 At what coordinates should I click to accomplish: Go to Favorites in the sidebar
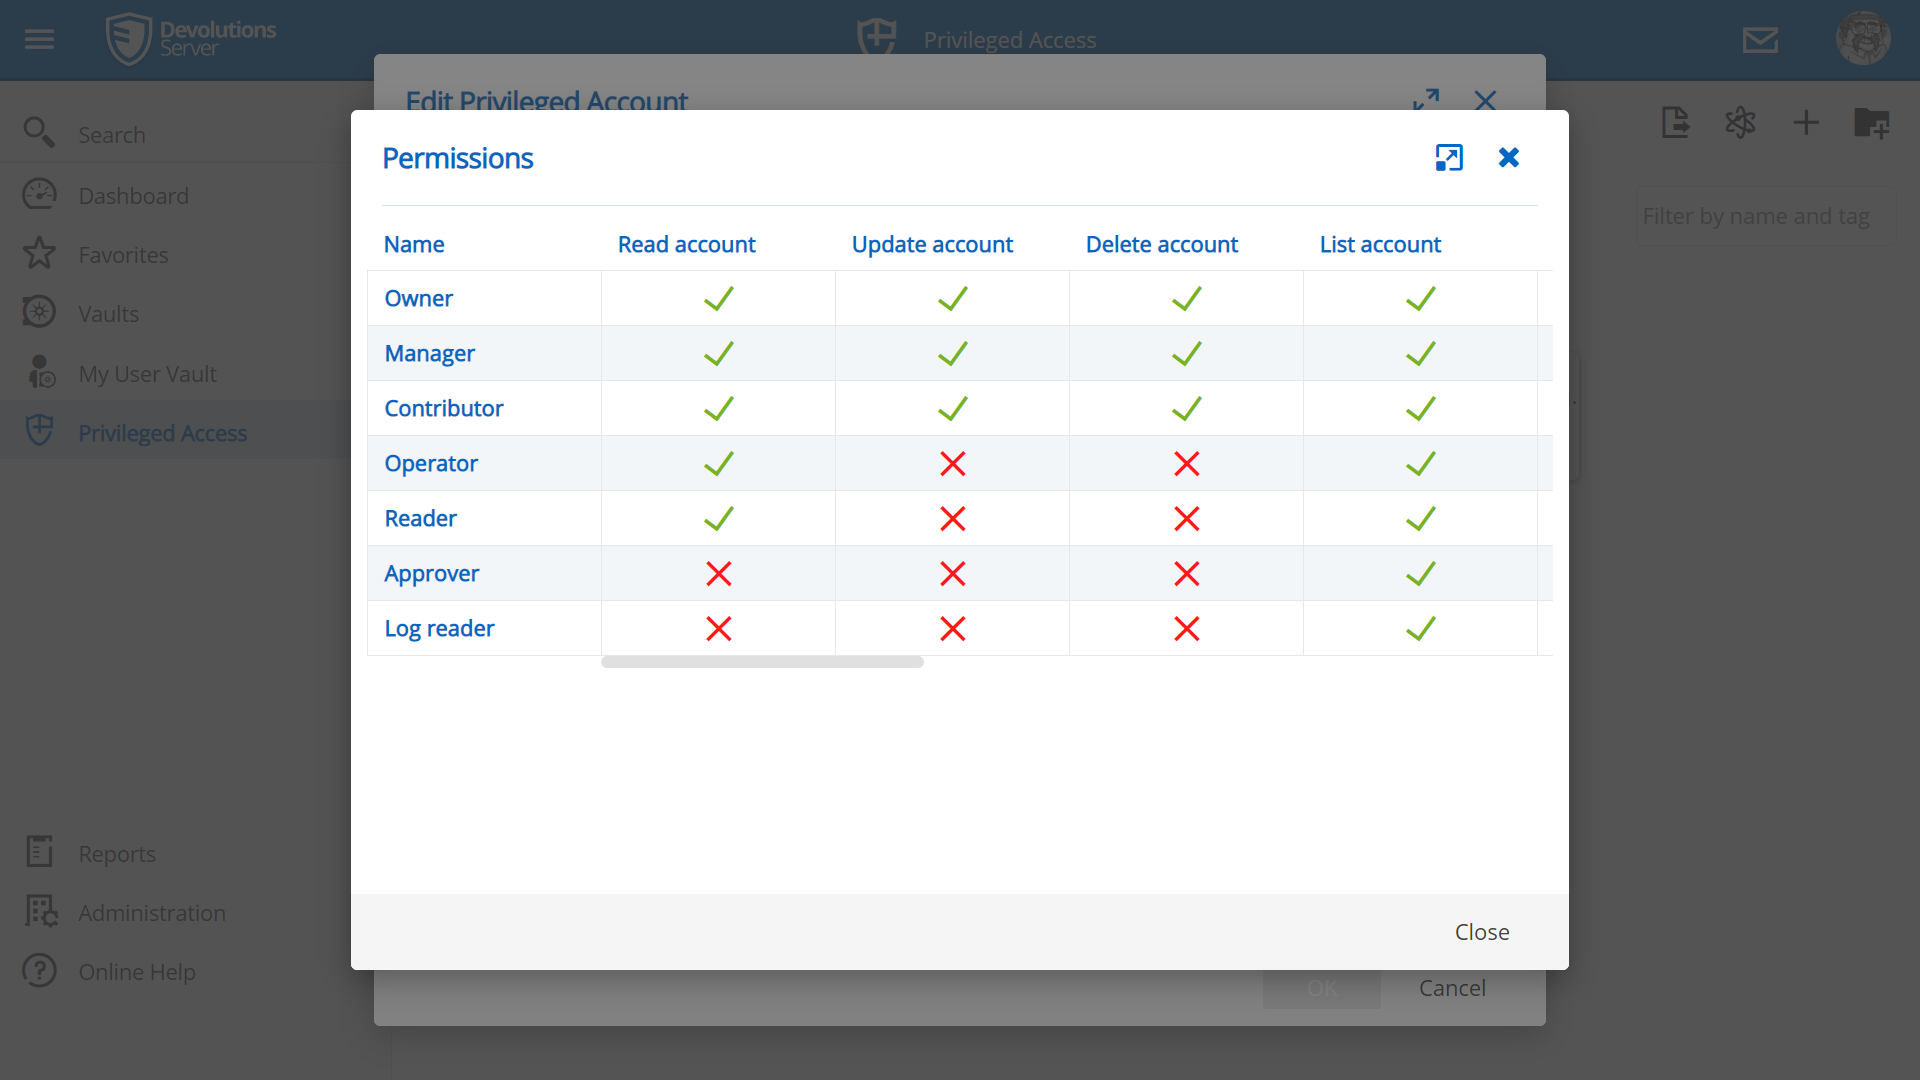tap(123, 255)
